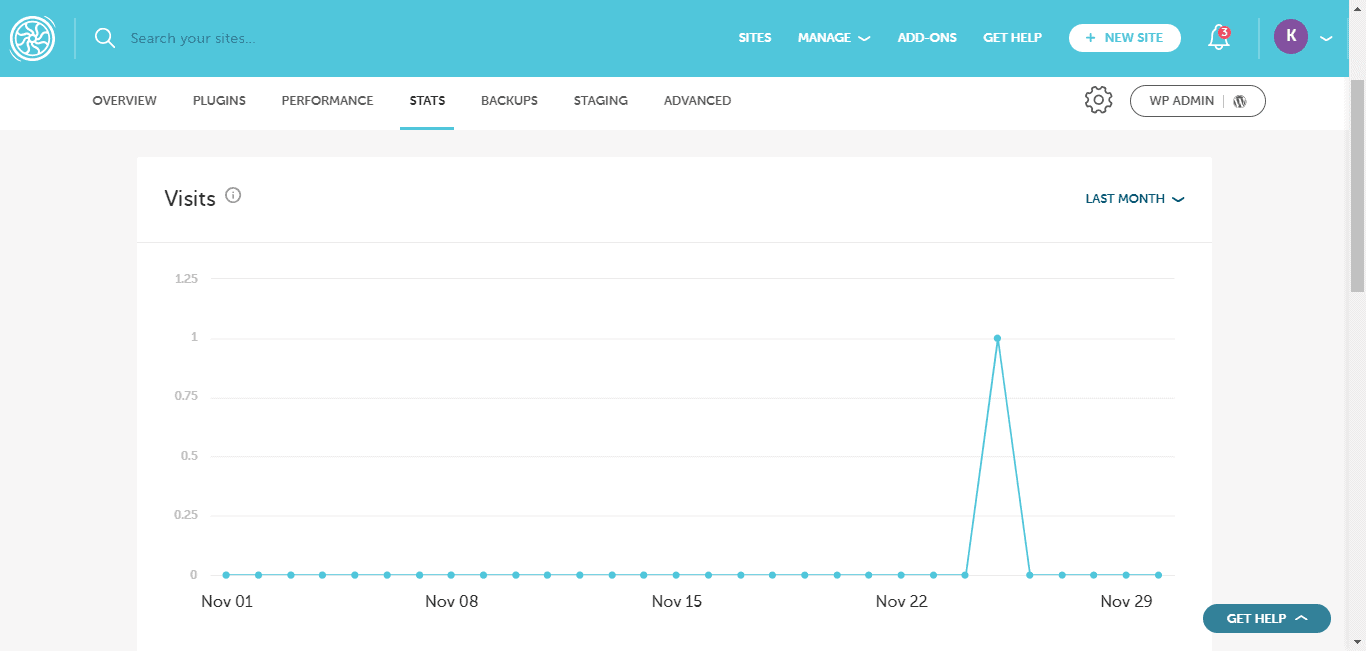Open the notifications bell
The width and height of the screenshot is (1366, 651).
[1218, 38]
